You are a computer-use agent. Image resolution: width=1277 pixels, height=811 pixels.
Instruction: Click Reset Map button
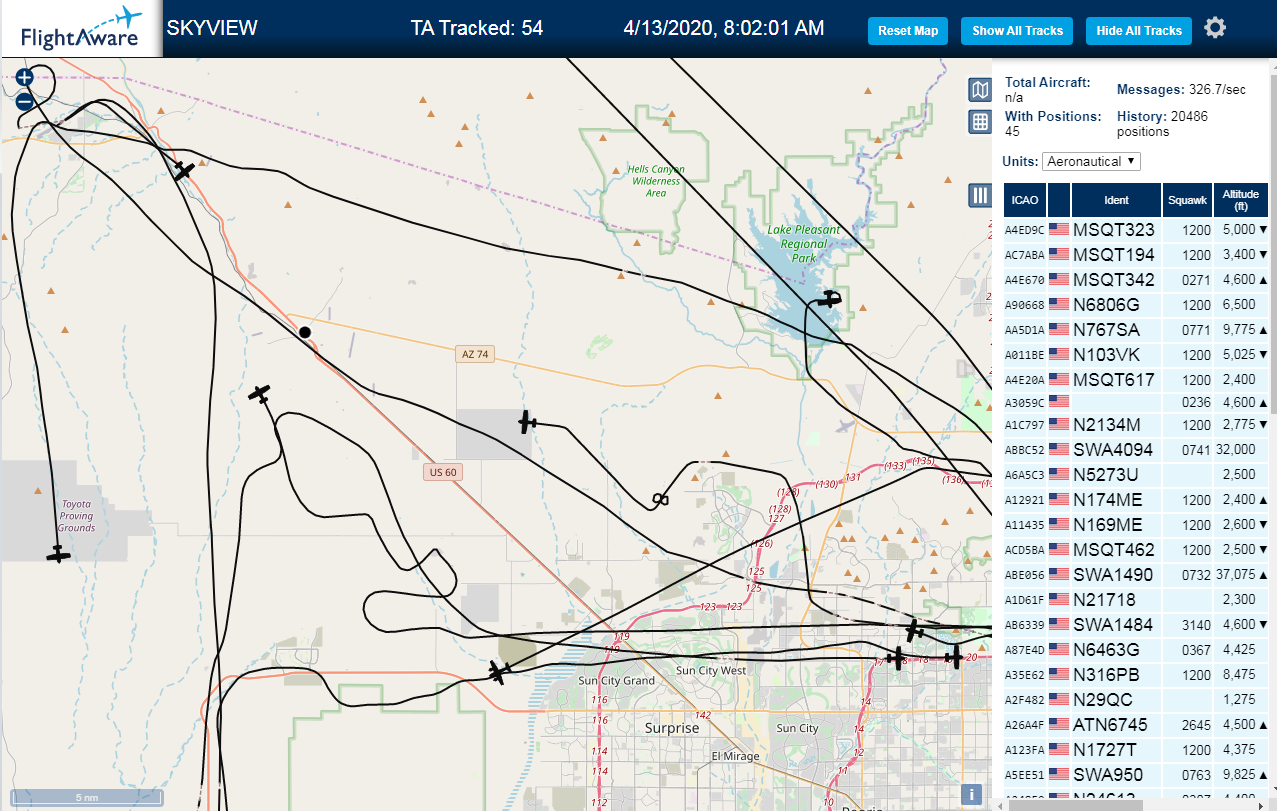908,31
